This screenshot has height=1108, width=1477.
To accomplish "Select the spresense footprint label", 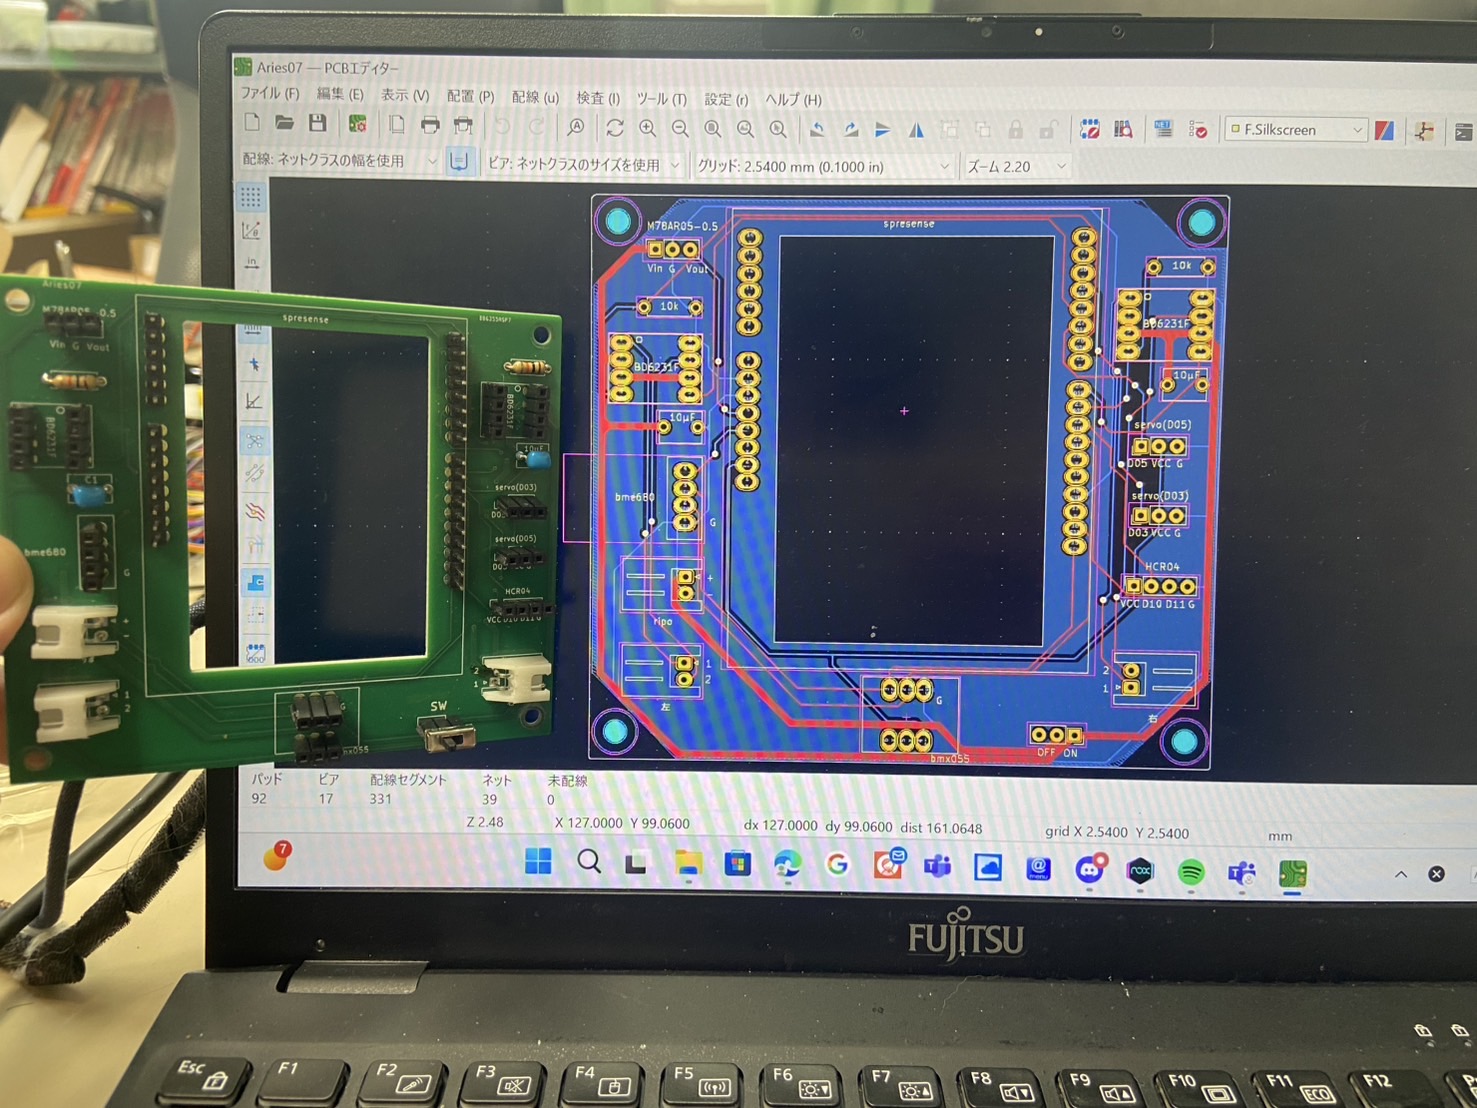I will (909, 224).
